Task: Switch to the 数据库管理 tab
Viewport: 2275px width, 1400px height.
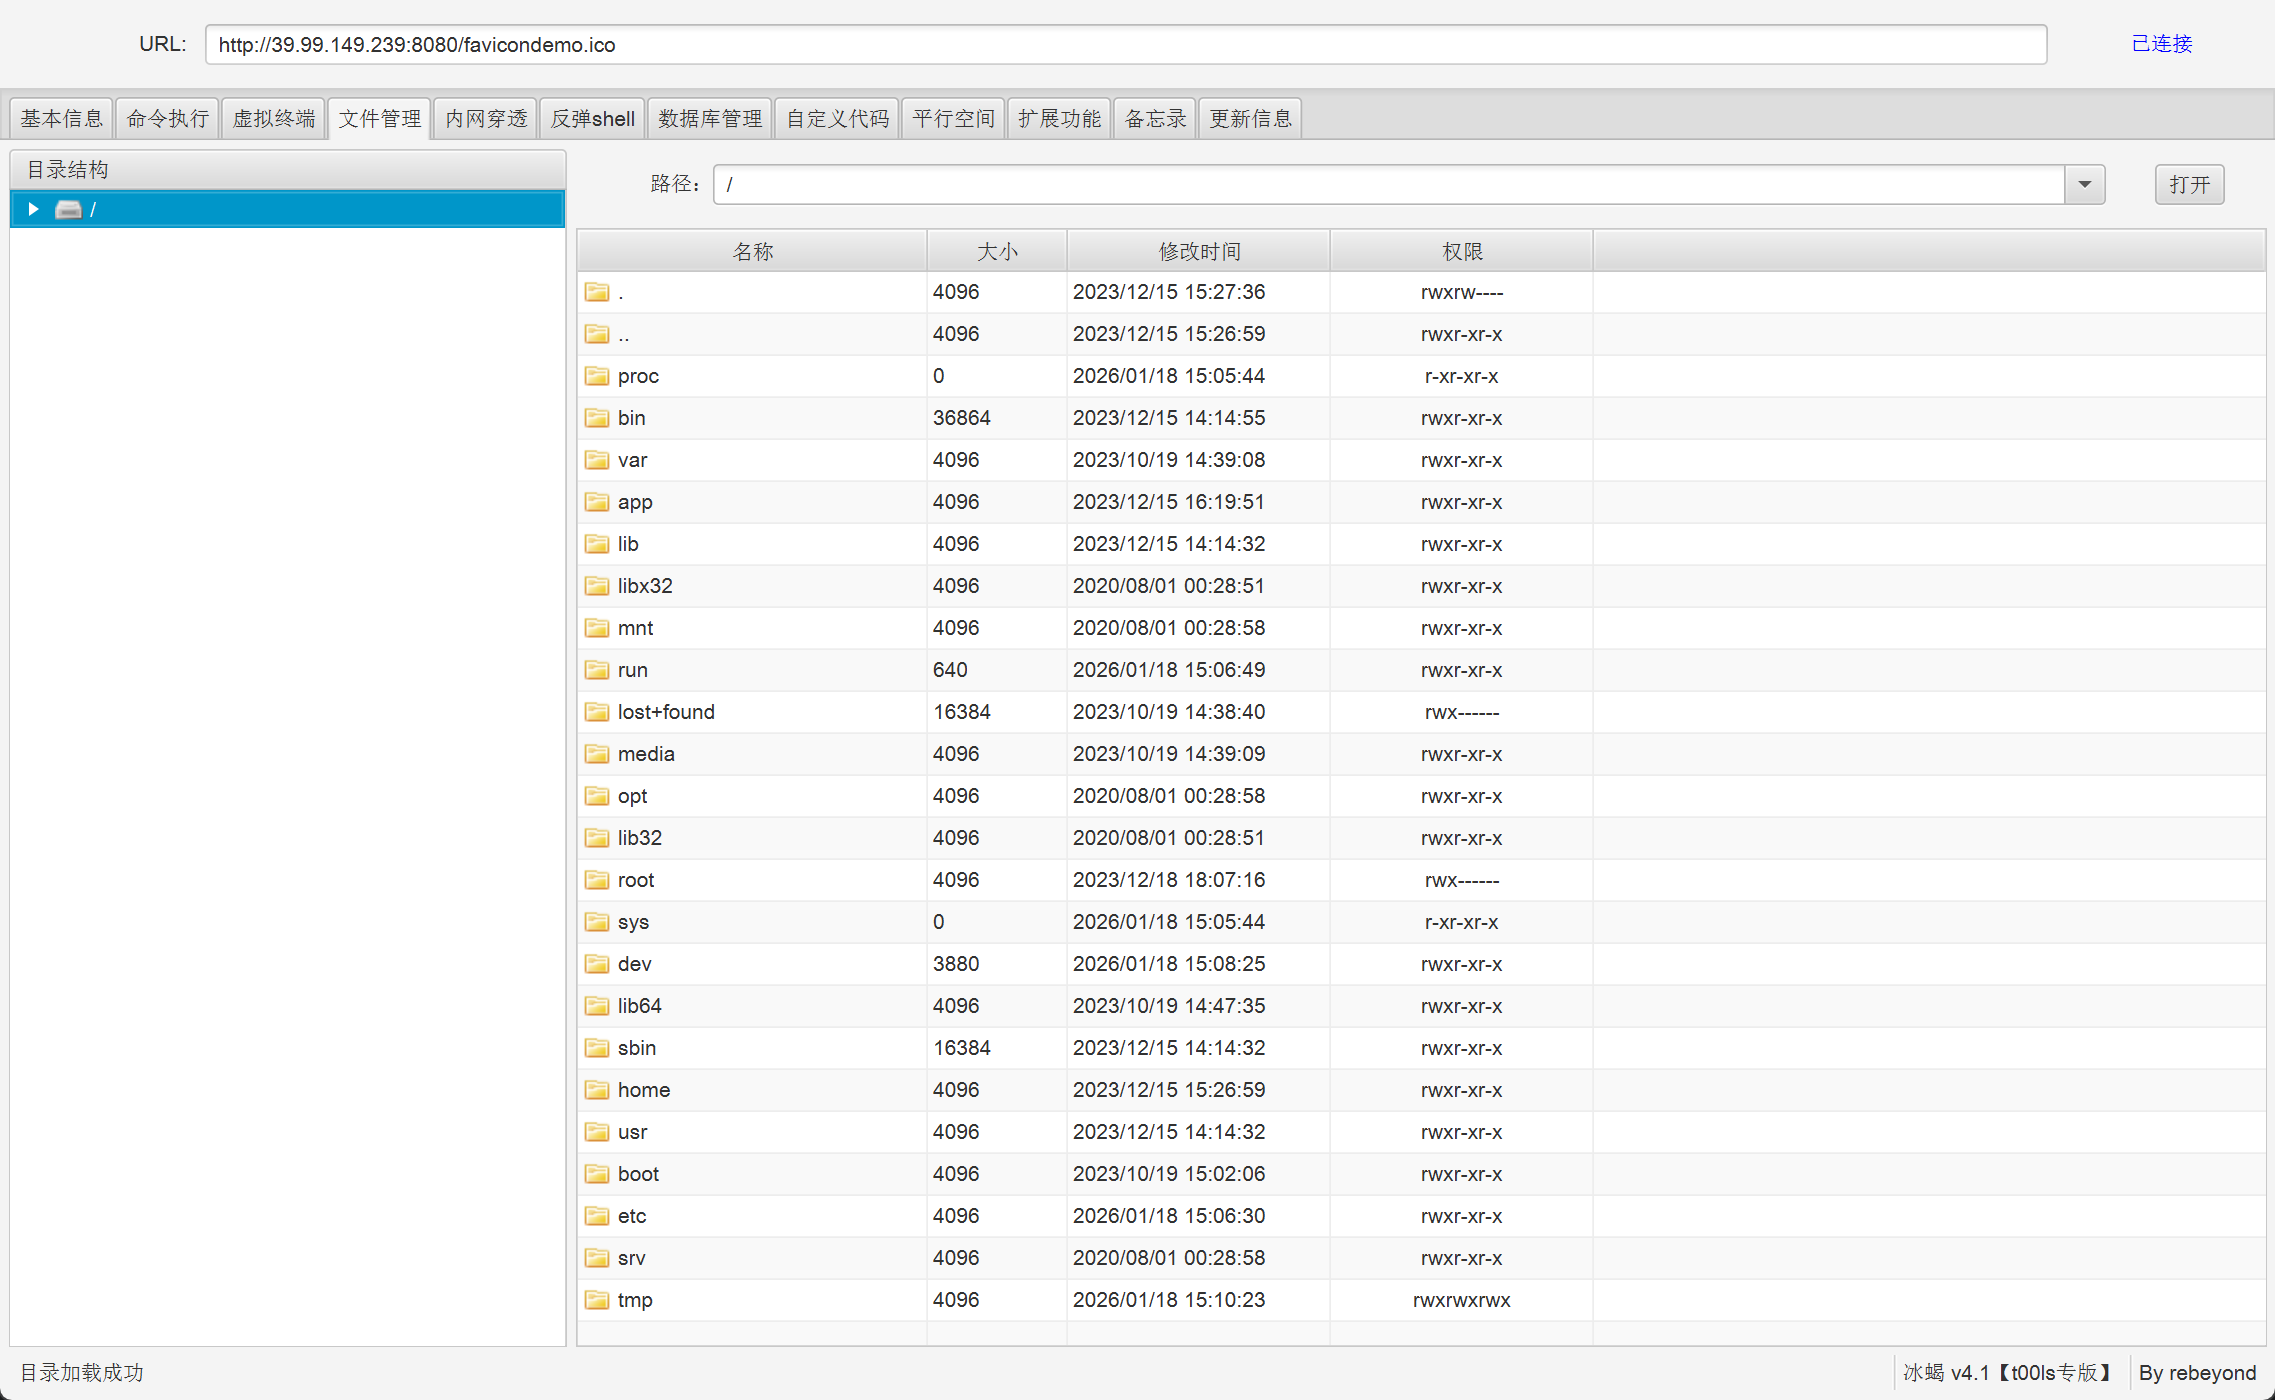Action: tap(709, 119)
